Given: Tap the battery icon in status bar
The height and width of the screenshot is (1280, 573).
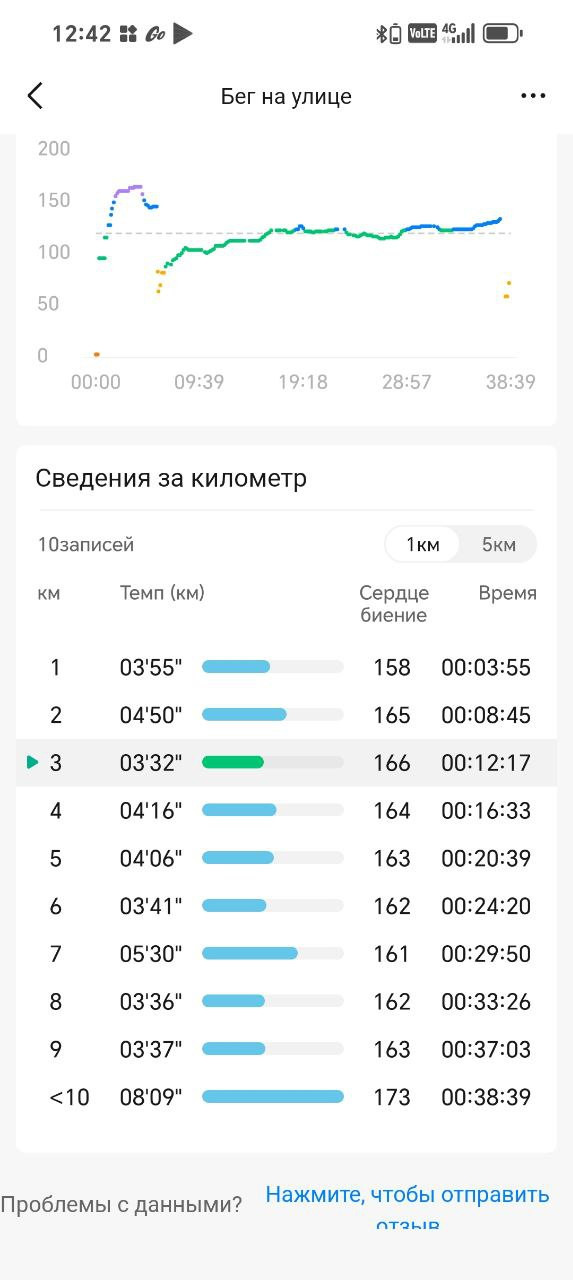Looking at the screenshot, I should click(x=502, y=33).
